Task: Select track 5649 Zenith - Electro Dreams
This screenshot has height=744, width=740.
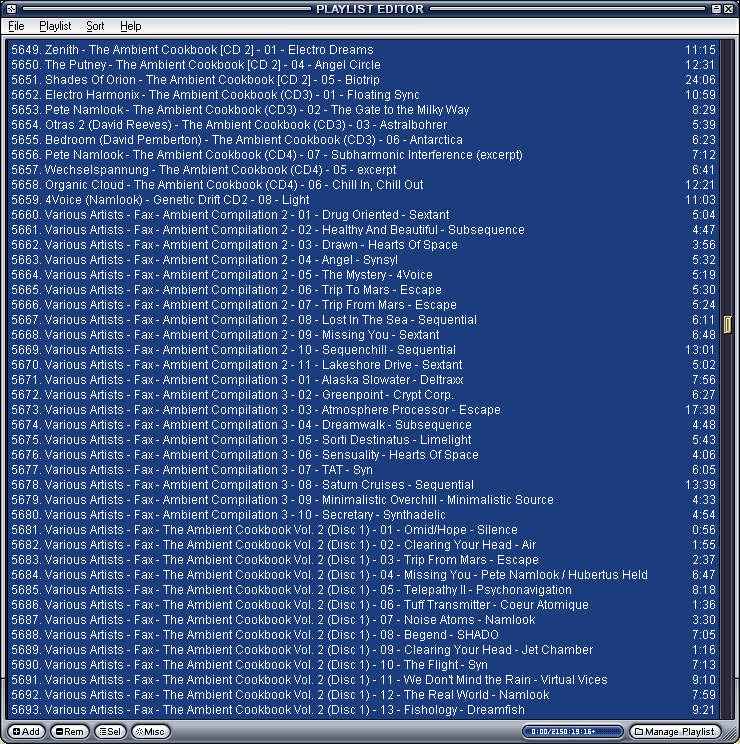Action: [363, 49]
